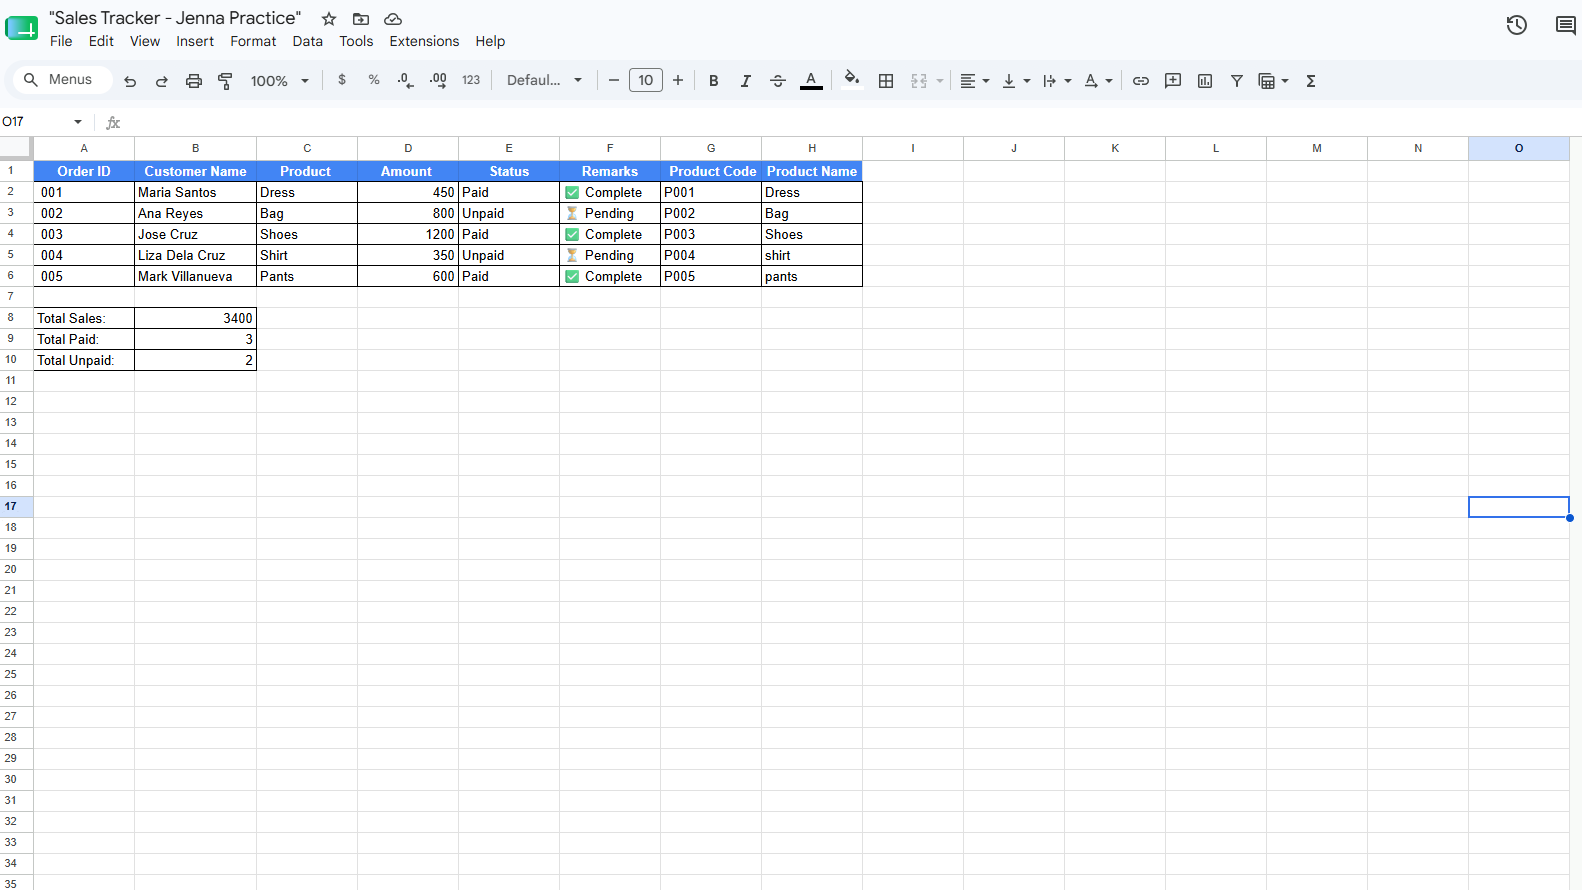This screenshot has width=1582, height=890.
Task: Toggle Strikethrough formatting
Action: 778,81
